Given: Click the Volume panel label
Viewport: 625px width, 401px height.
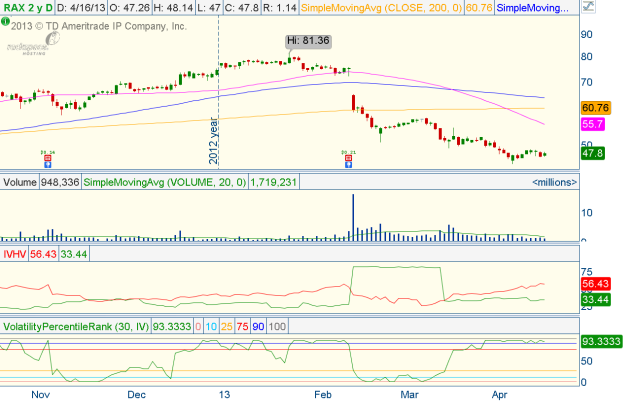Looking at the screenshot, I should 20,183.
